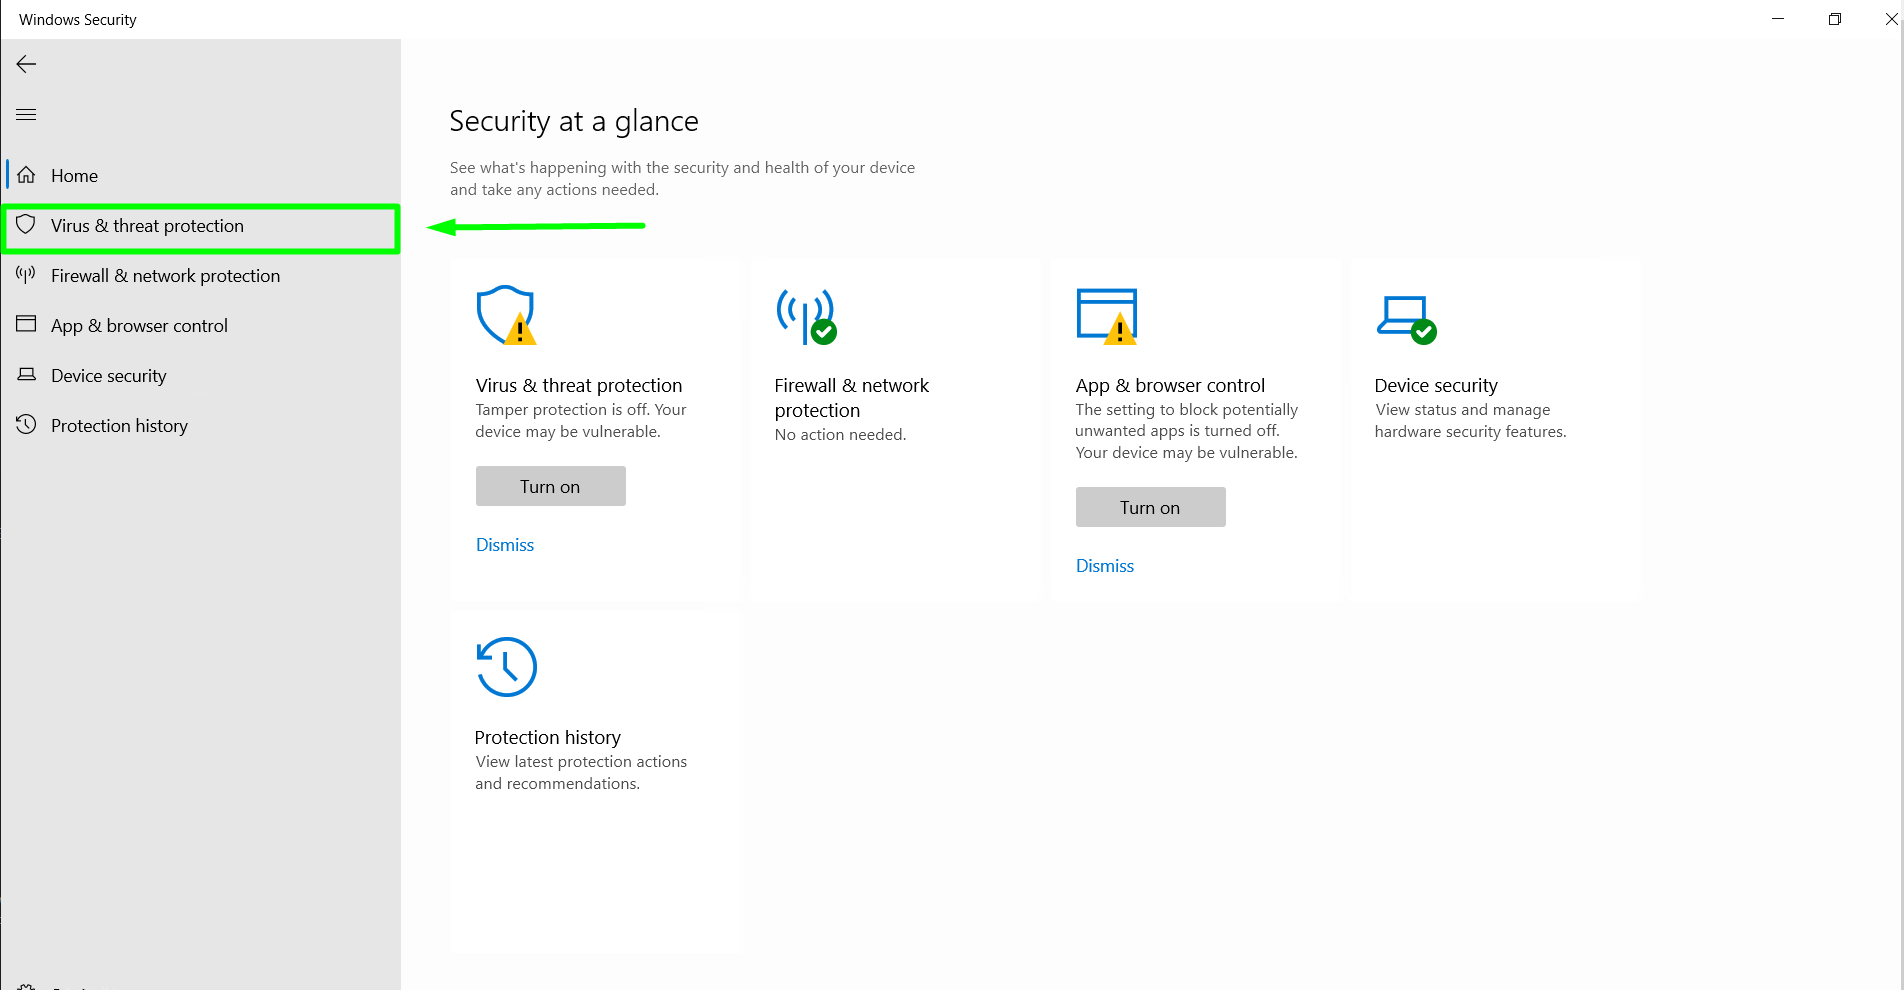Click the large shield warning icon on Virus card
Image resolution: width=1904 pixels, height=990 pixels.
click(506, 316)
